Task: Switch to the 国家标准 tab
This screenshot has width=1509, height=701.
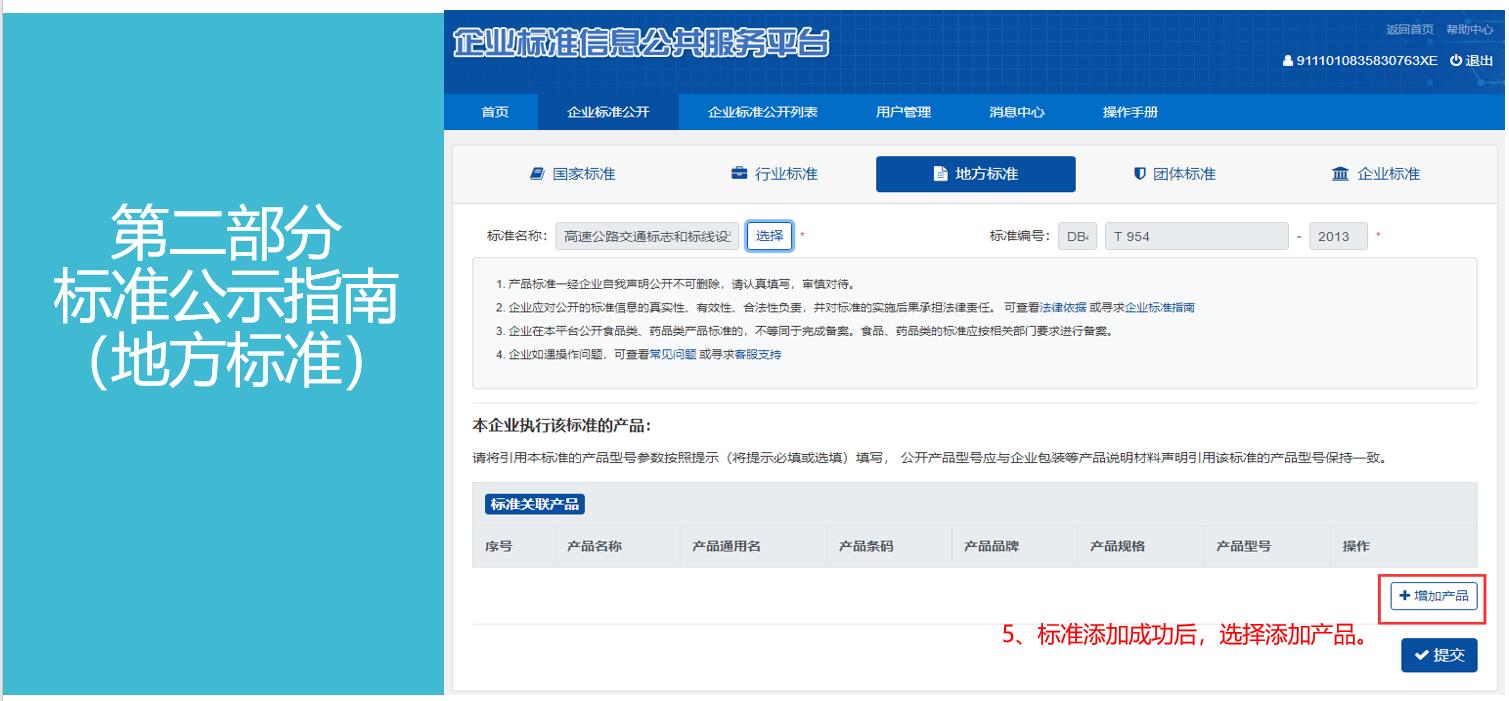Action: 573,174
